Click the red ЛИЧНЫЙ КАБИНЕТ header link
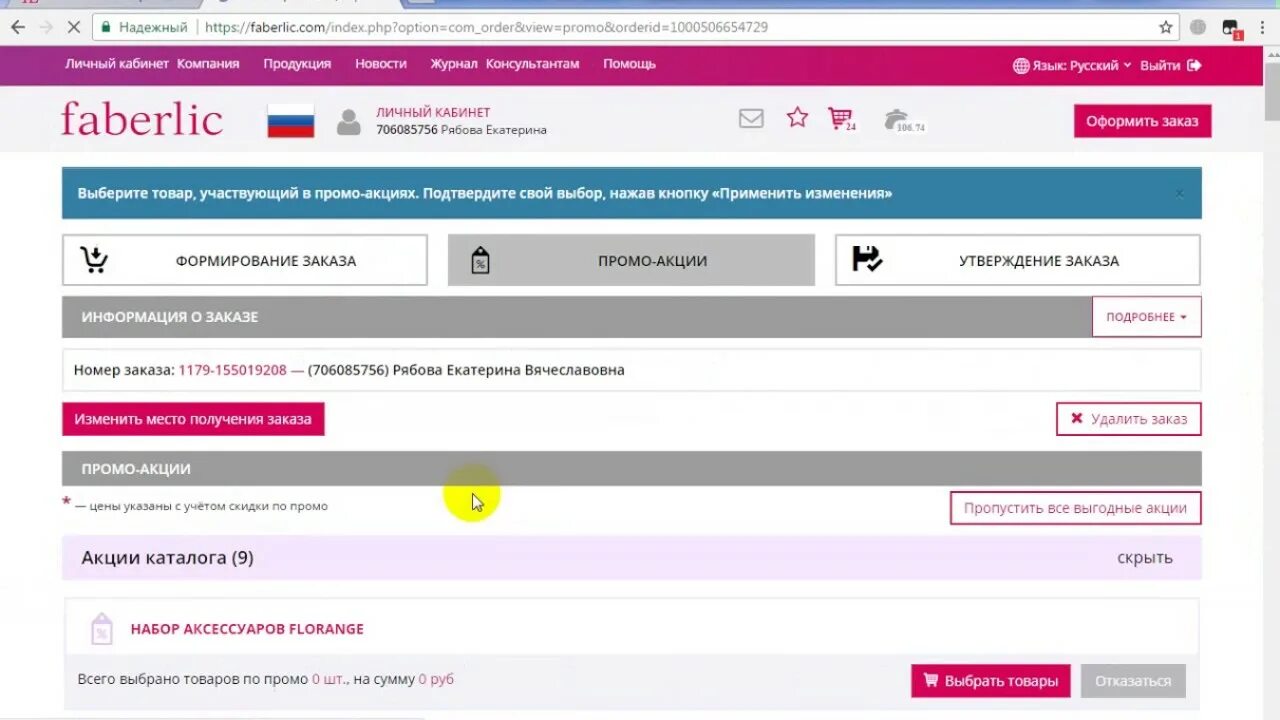The image size is (1280, 720). [x=433, y=112]
